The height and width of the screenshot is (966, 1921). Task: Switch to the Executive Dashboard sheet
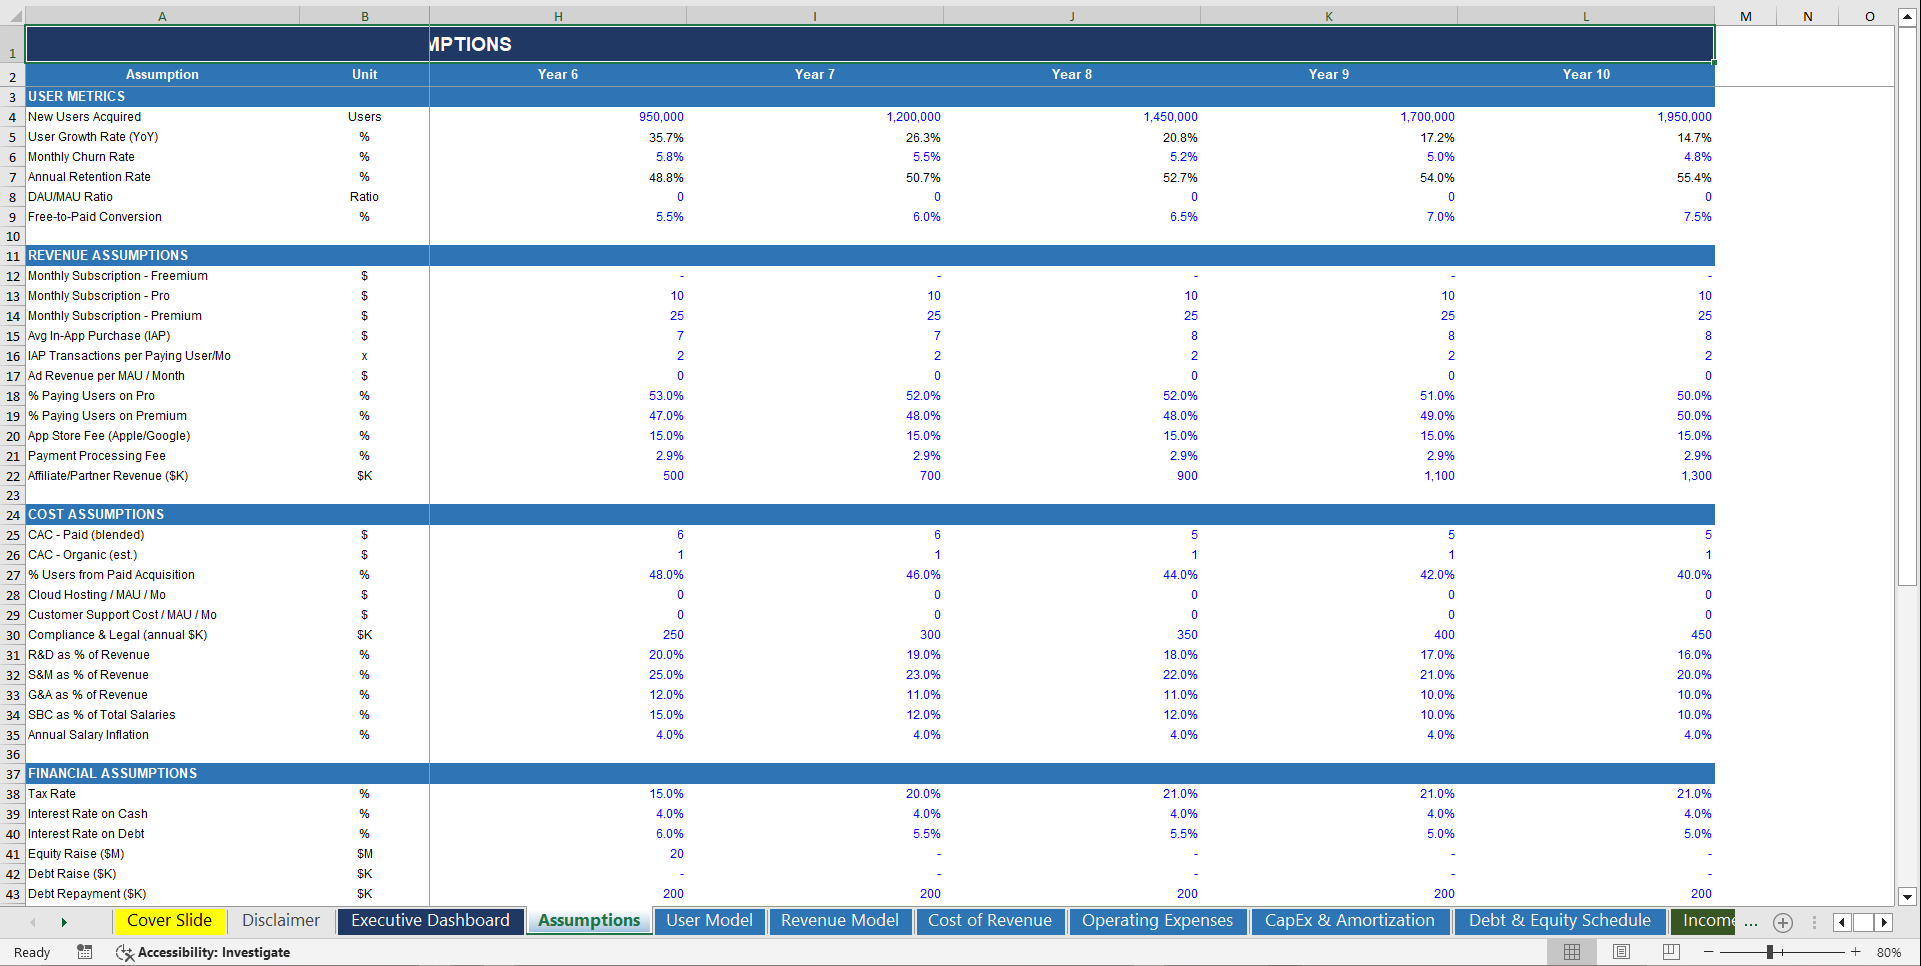point(430,920)
